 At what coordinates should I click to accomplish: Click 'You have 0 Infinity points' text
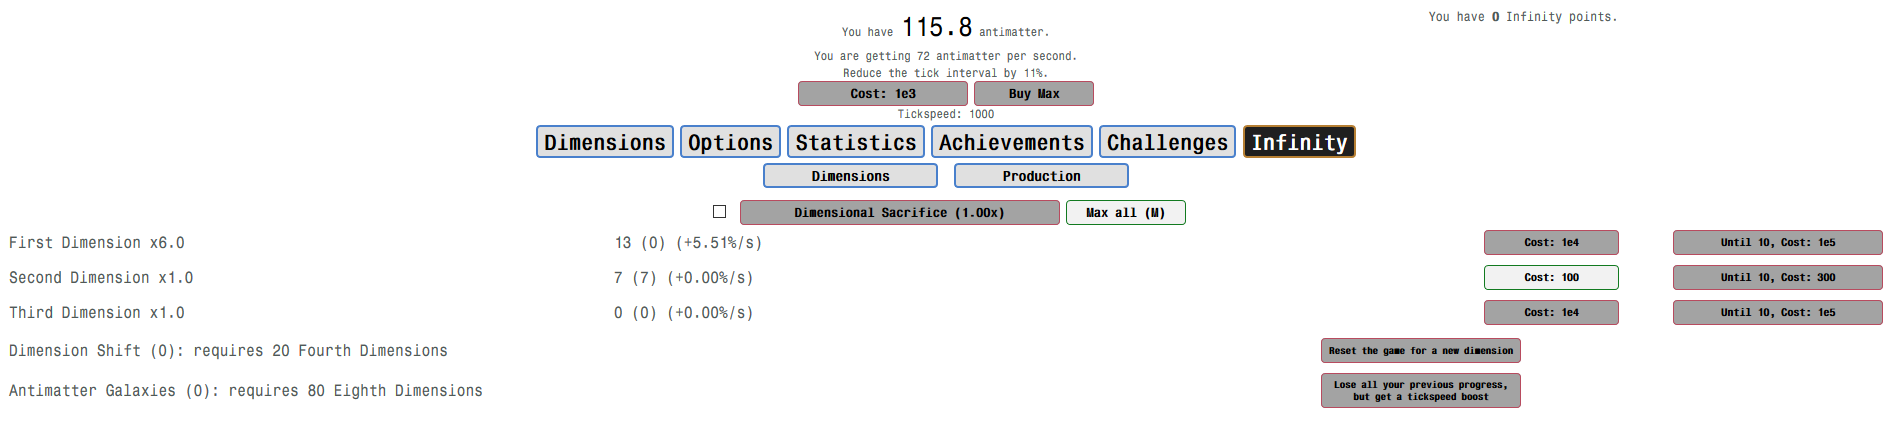pos(1522,17)
